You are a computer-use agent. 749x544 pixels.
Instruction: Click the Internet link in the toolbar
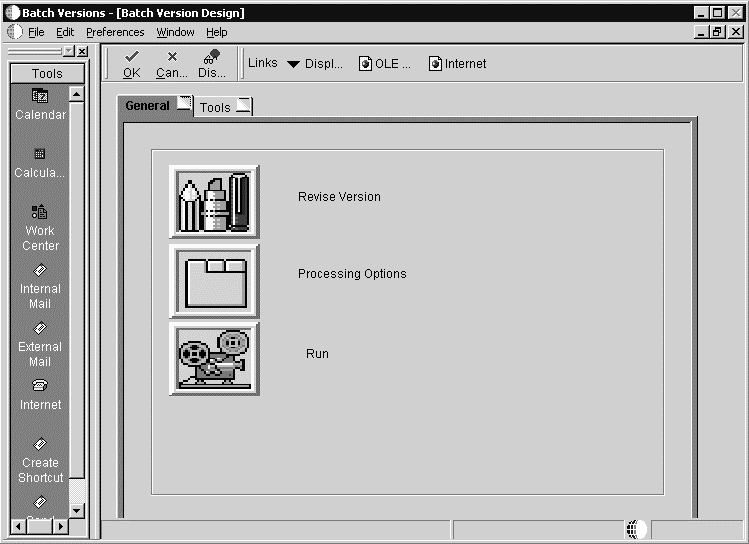pos(458,64)
